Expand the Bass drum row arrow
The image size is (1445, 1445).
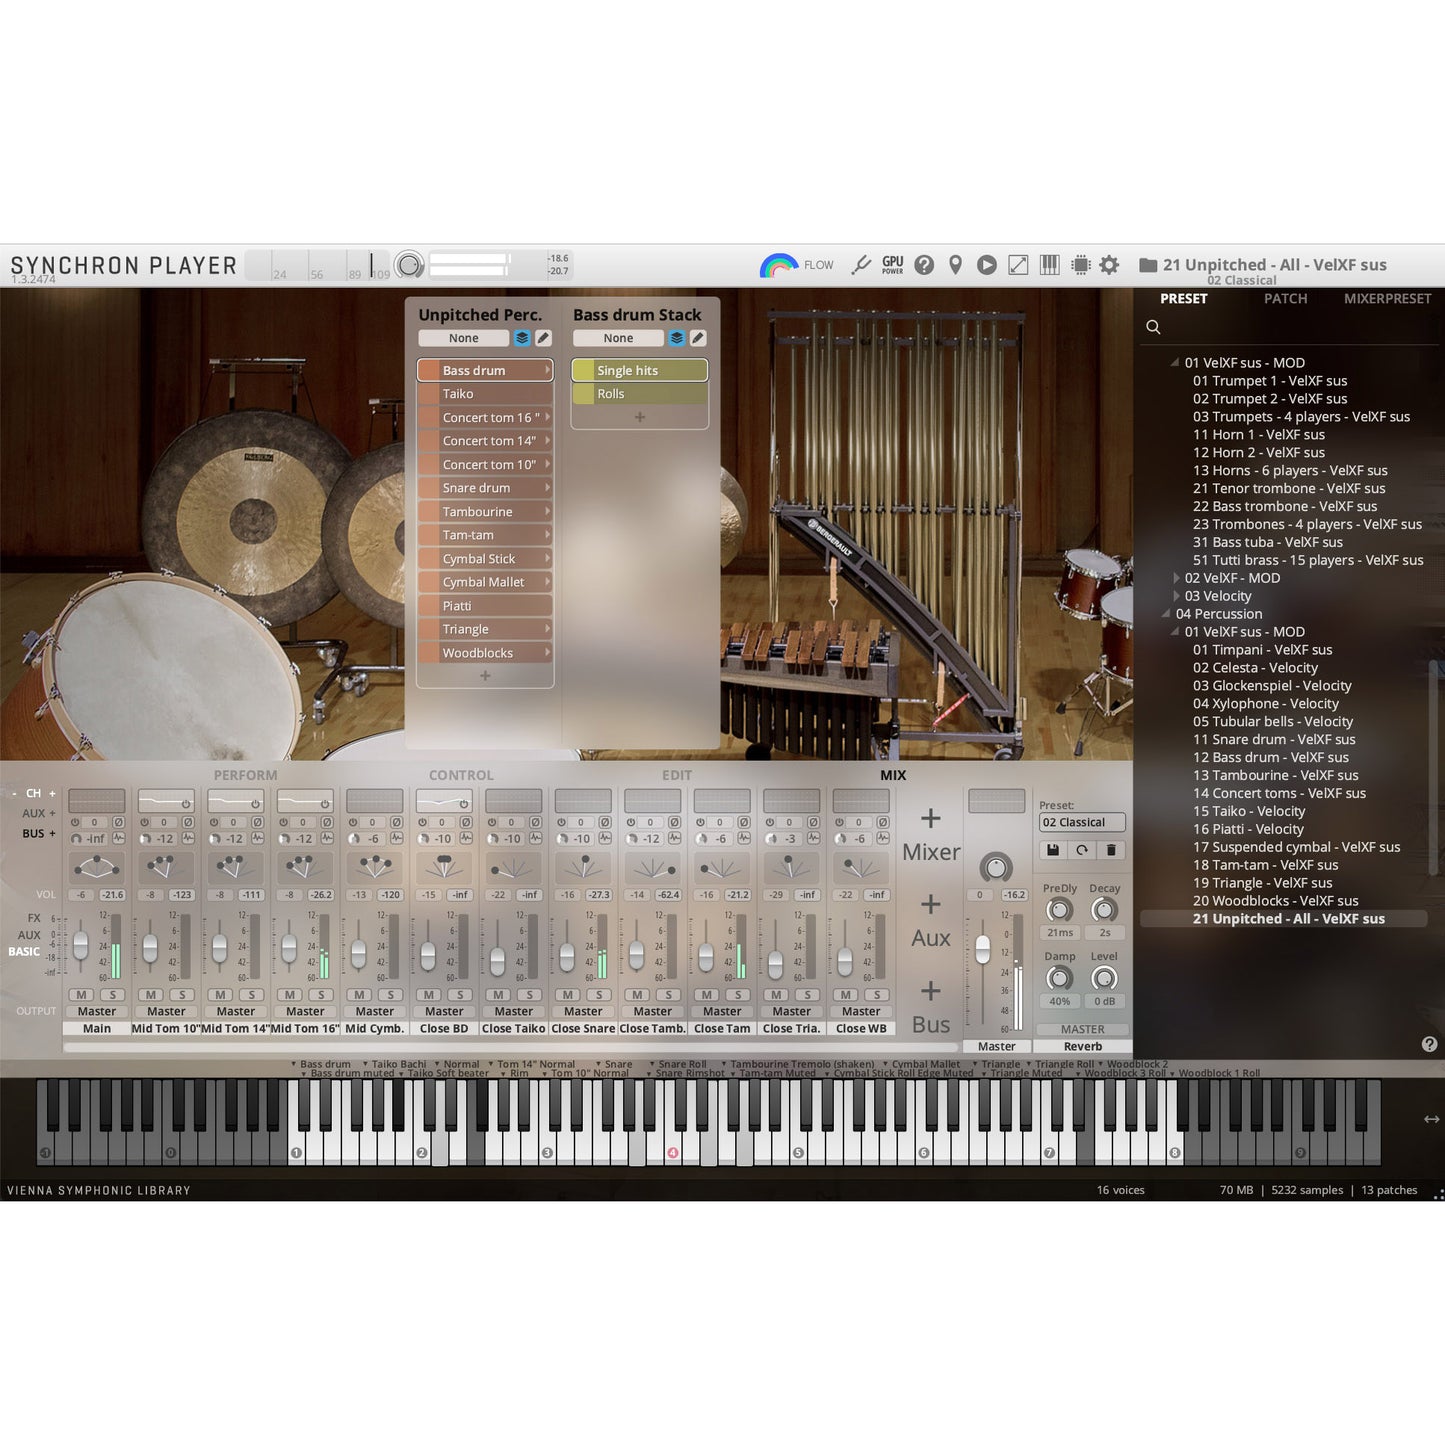click(x=547, y=370)
